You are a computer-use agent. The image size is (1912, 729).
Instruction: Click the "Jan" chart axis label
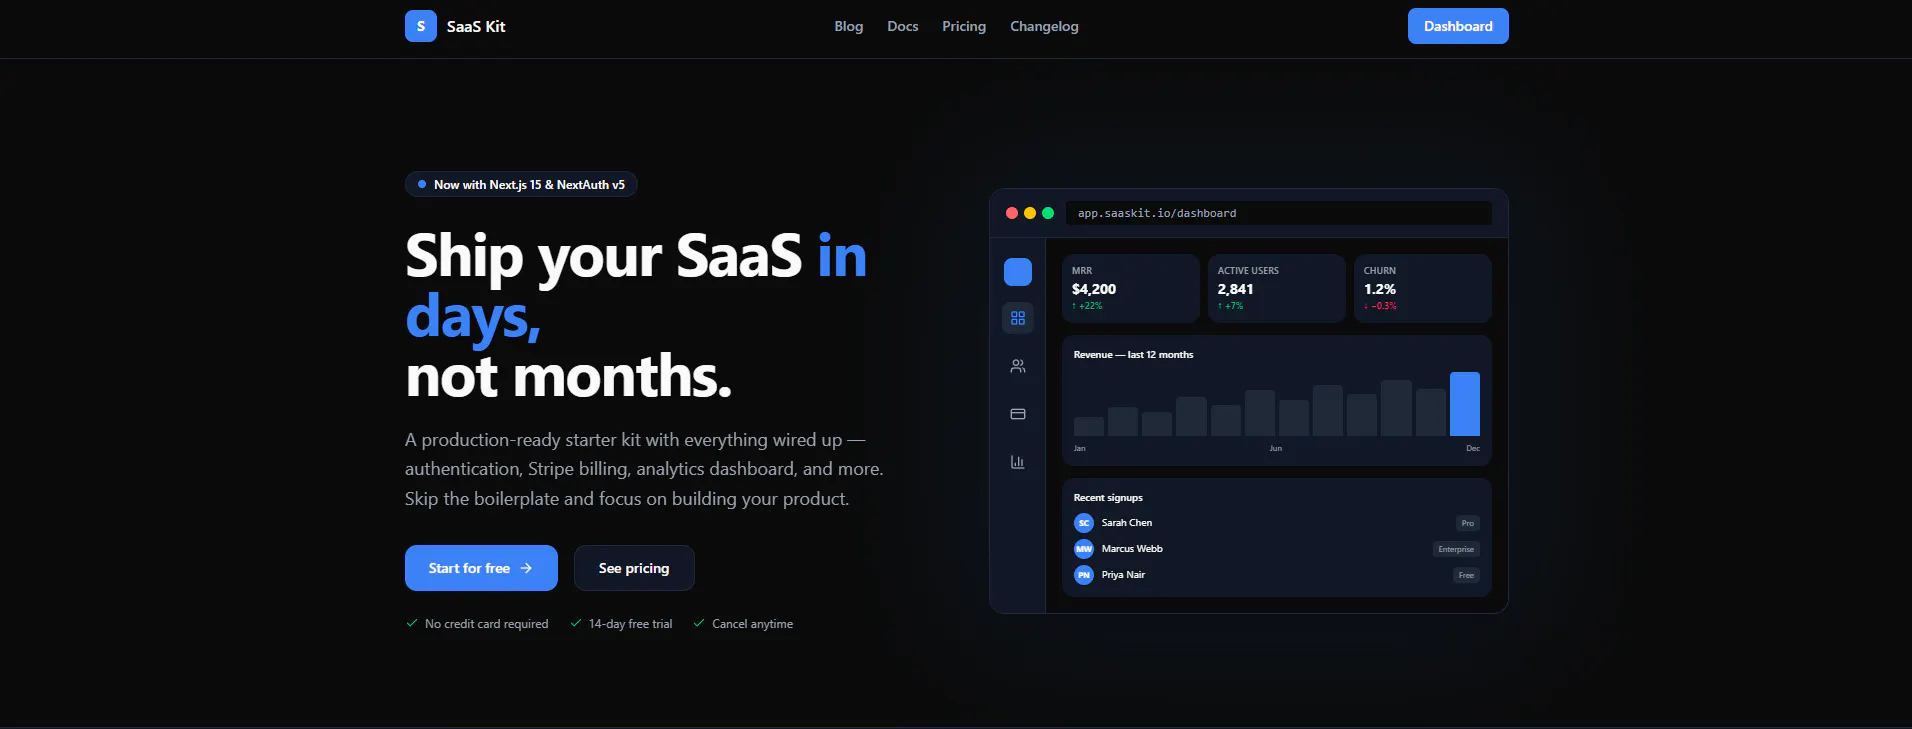[x=1079, y=448]
